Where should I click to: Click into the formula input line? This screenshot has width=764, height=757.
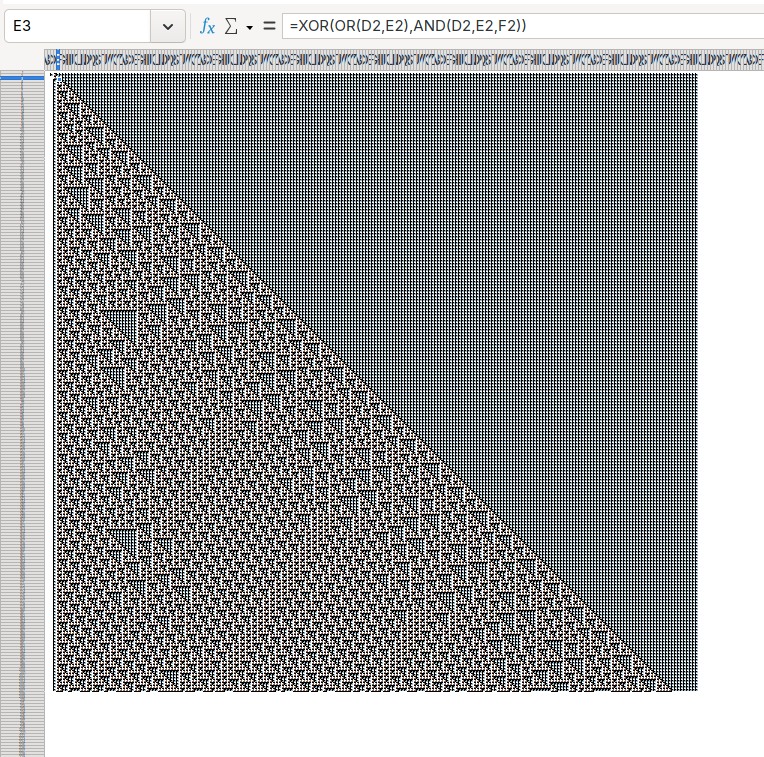[523, 26]
